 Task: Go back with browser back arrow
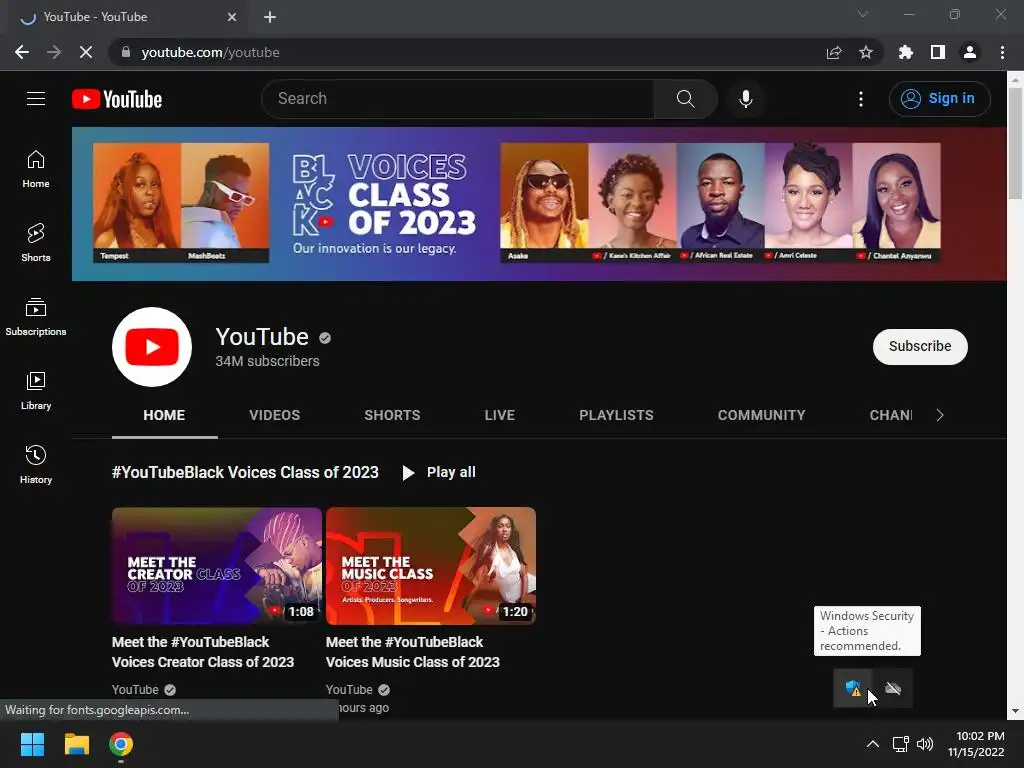(22, 52)
